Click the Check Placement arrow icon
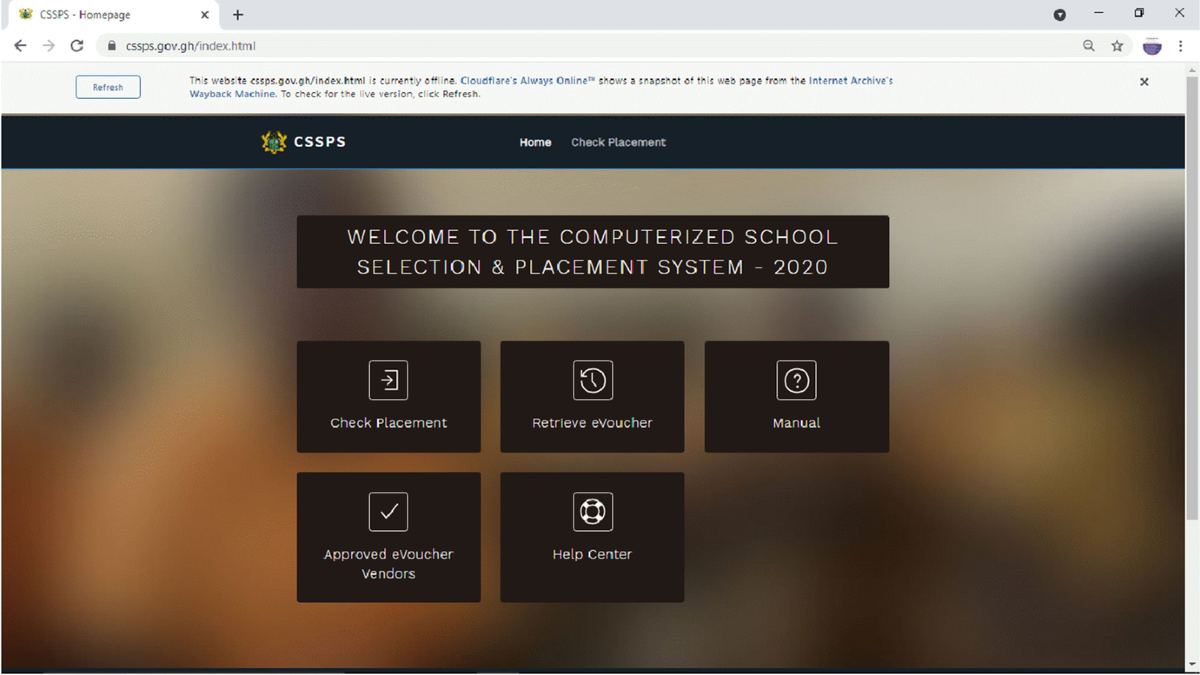The height and width of the screenshot is (675, 1200). click(388, 381)
